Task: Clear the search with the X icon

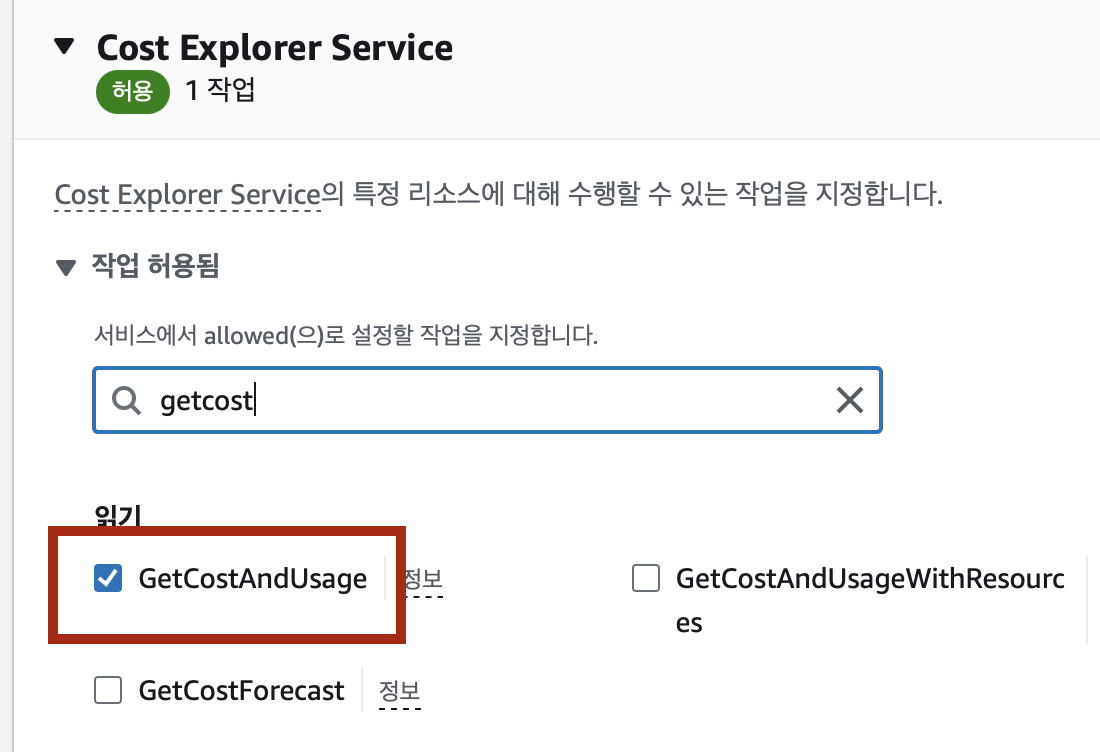Action: coord(850,401)
